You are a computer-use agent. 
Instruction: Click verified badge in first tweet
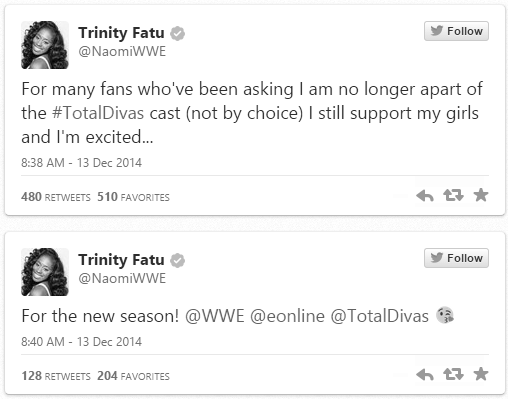177,34
